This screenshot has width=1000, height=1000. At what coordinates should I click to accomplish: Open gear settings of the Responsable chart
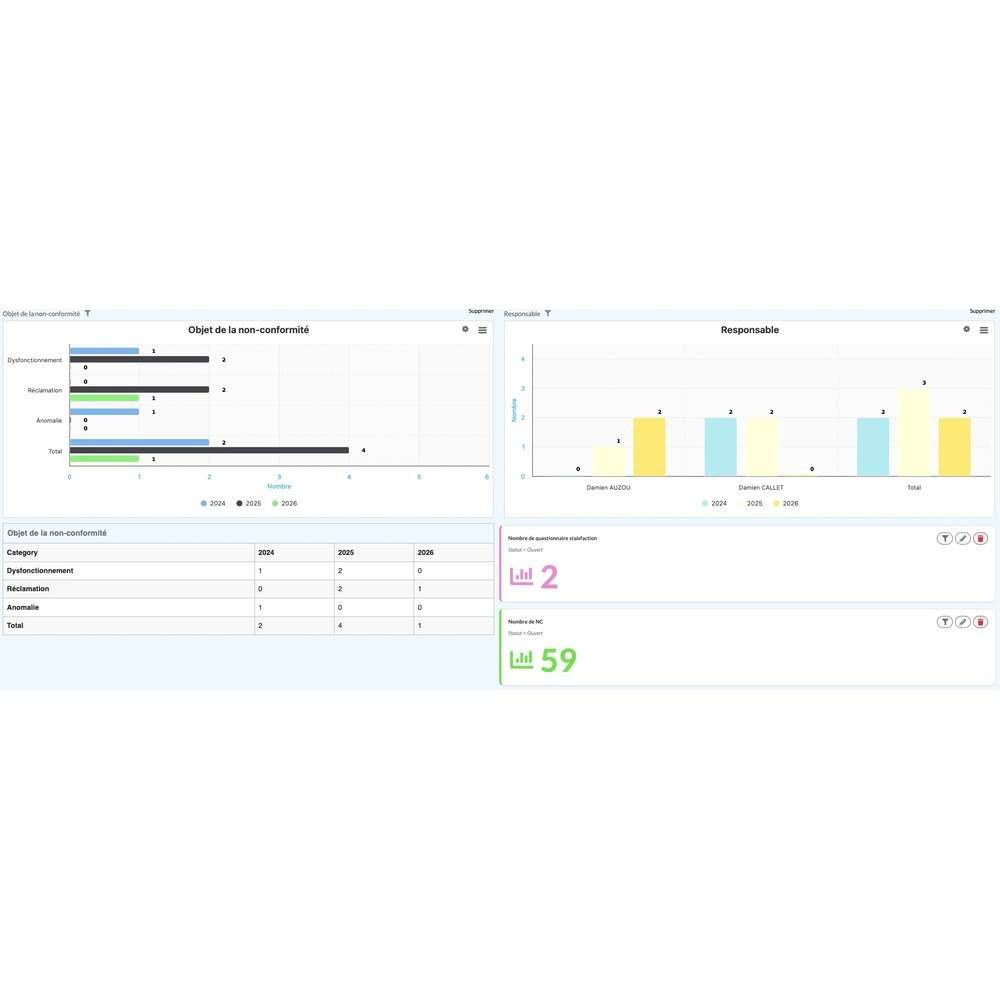click(966, 329)
